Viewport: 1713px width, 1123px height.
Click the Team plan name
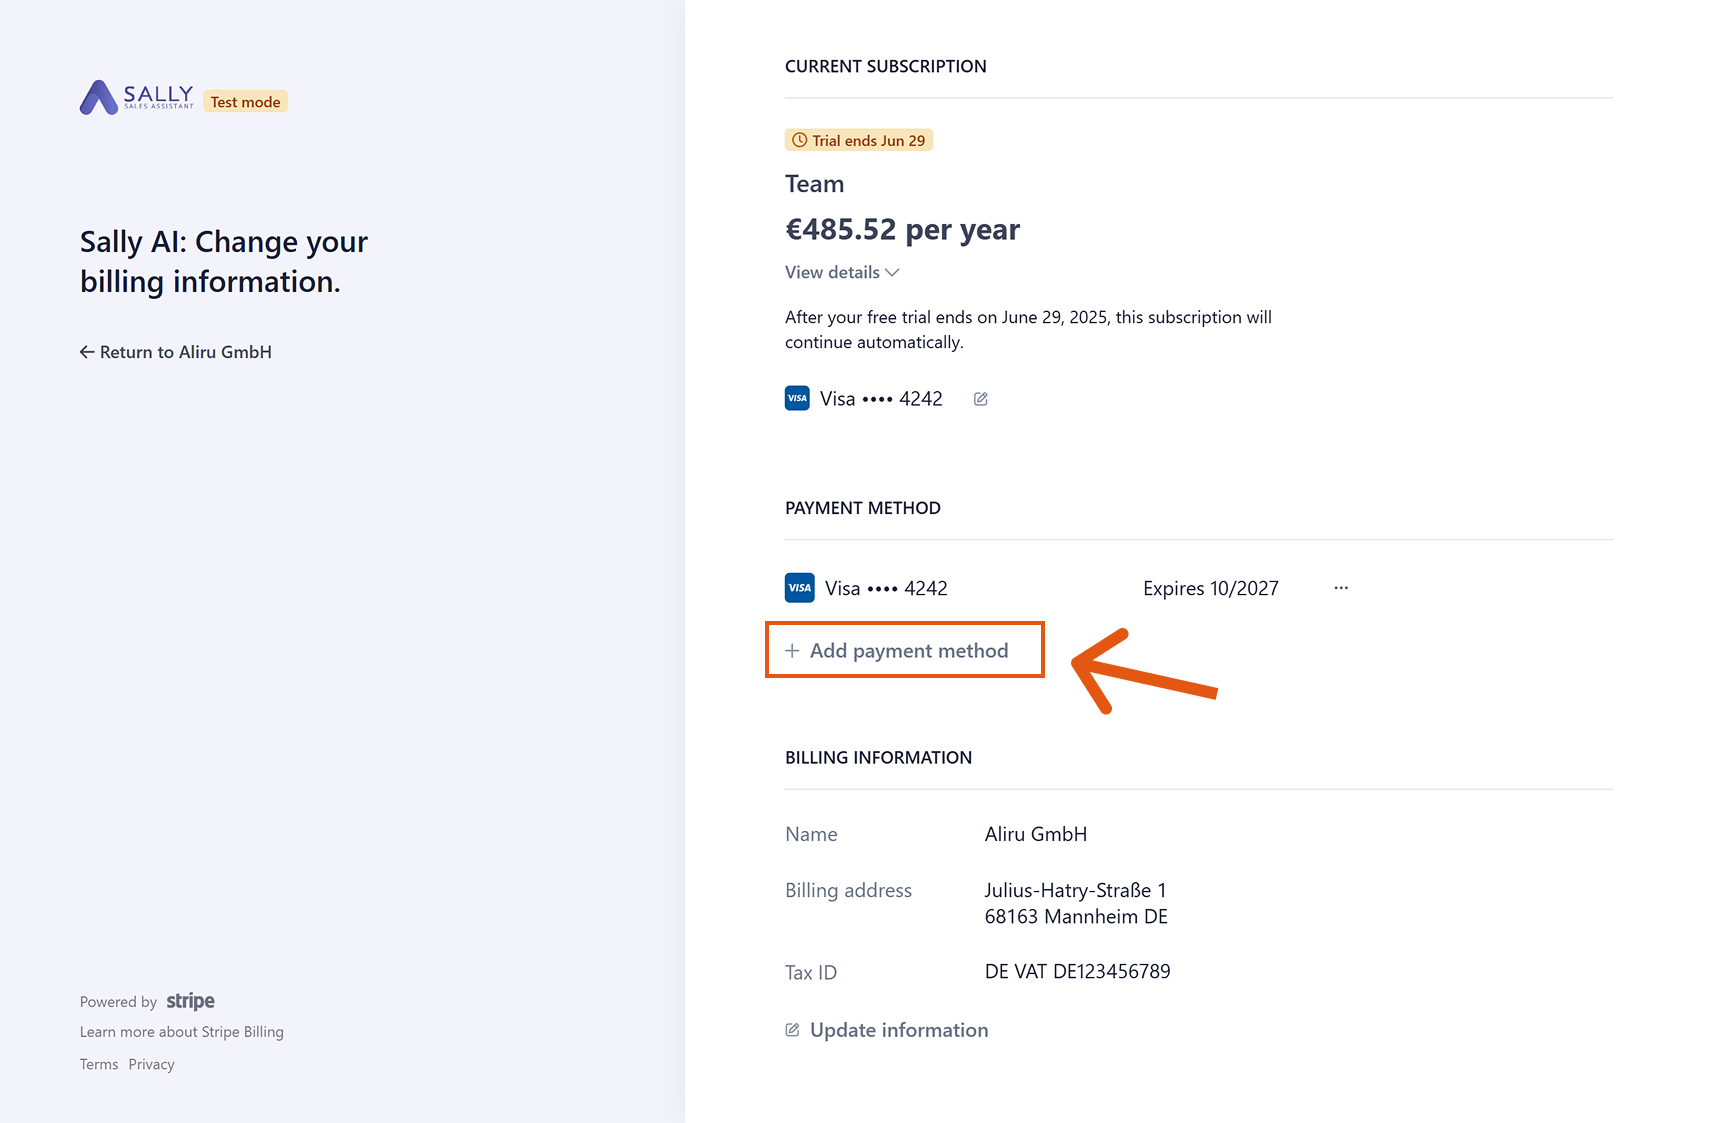coord(814,184)
